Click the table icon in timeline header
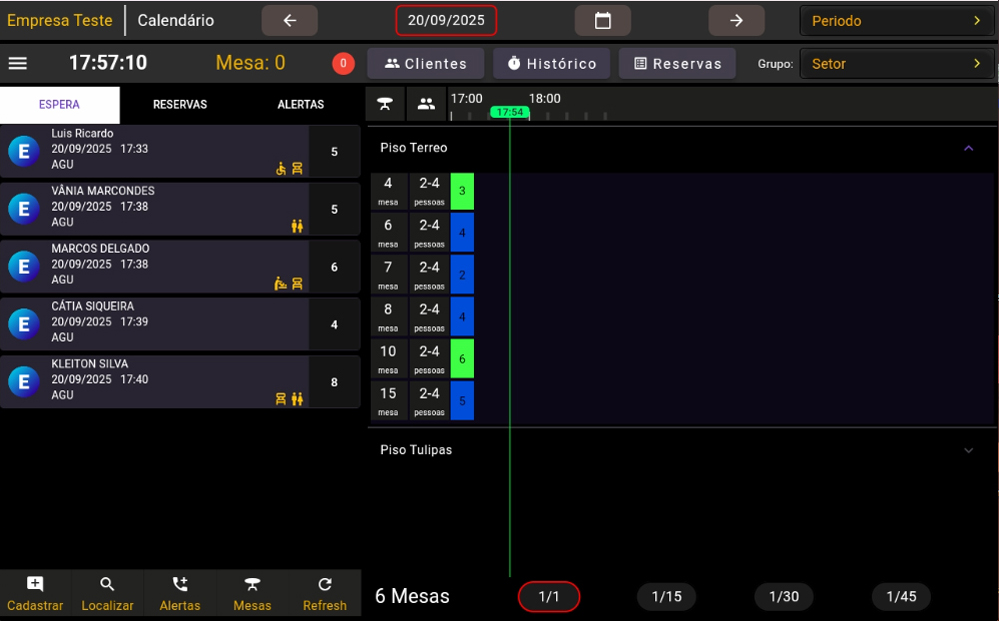The height and width of the screenshot is (621, 999). 385,103
